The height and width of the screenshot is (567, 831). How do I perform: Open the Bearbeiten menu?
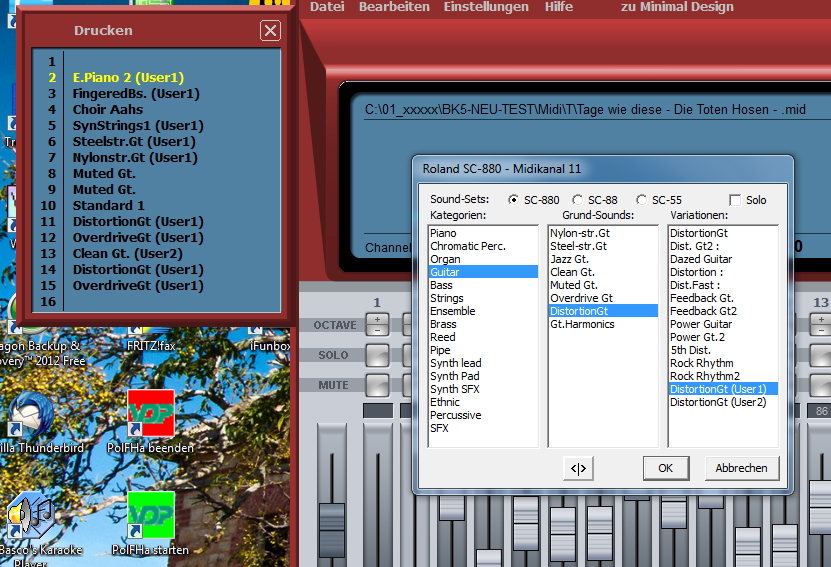coord(394,7)
